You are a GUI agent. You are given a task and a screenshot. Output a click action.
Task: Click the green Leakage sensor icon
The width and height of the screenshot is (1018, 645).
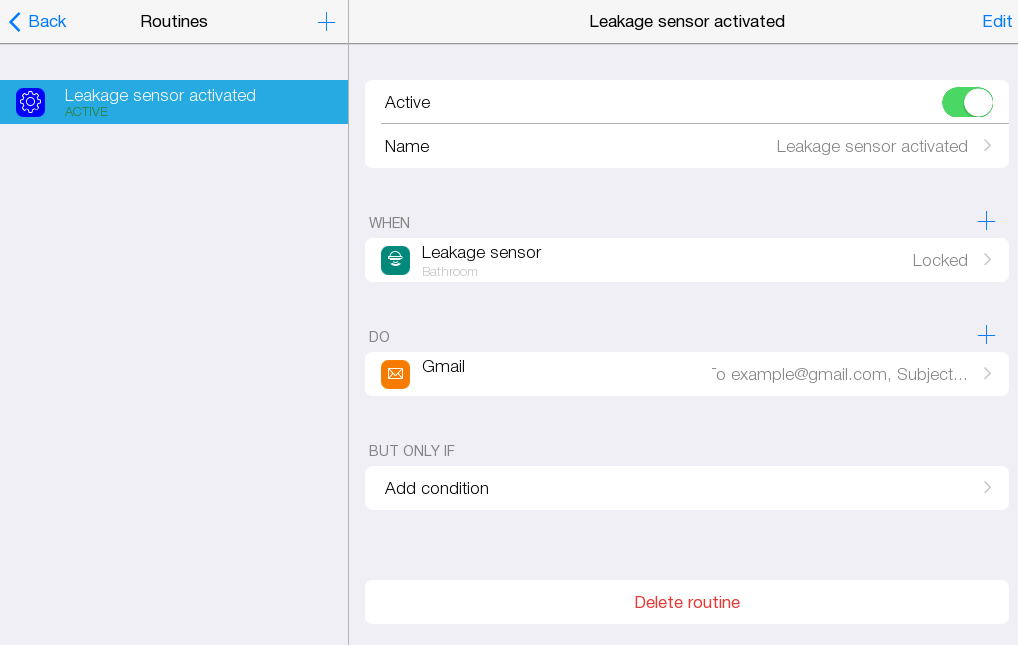tap(395, 260)
